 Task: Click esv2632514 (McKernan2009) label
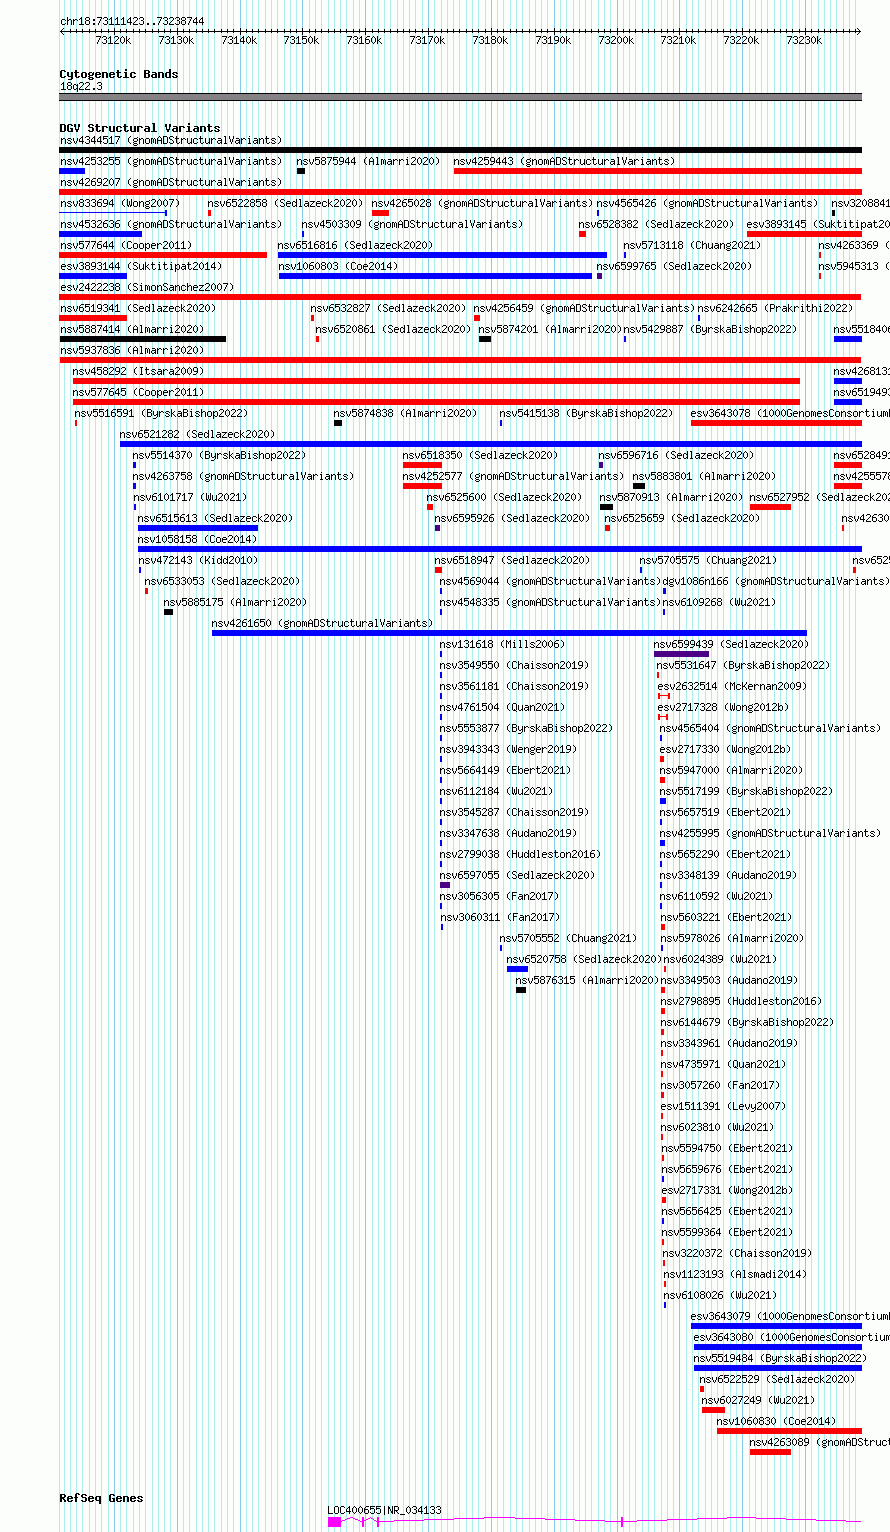732,686
